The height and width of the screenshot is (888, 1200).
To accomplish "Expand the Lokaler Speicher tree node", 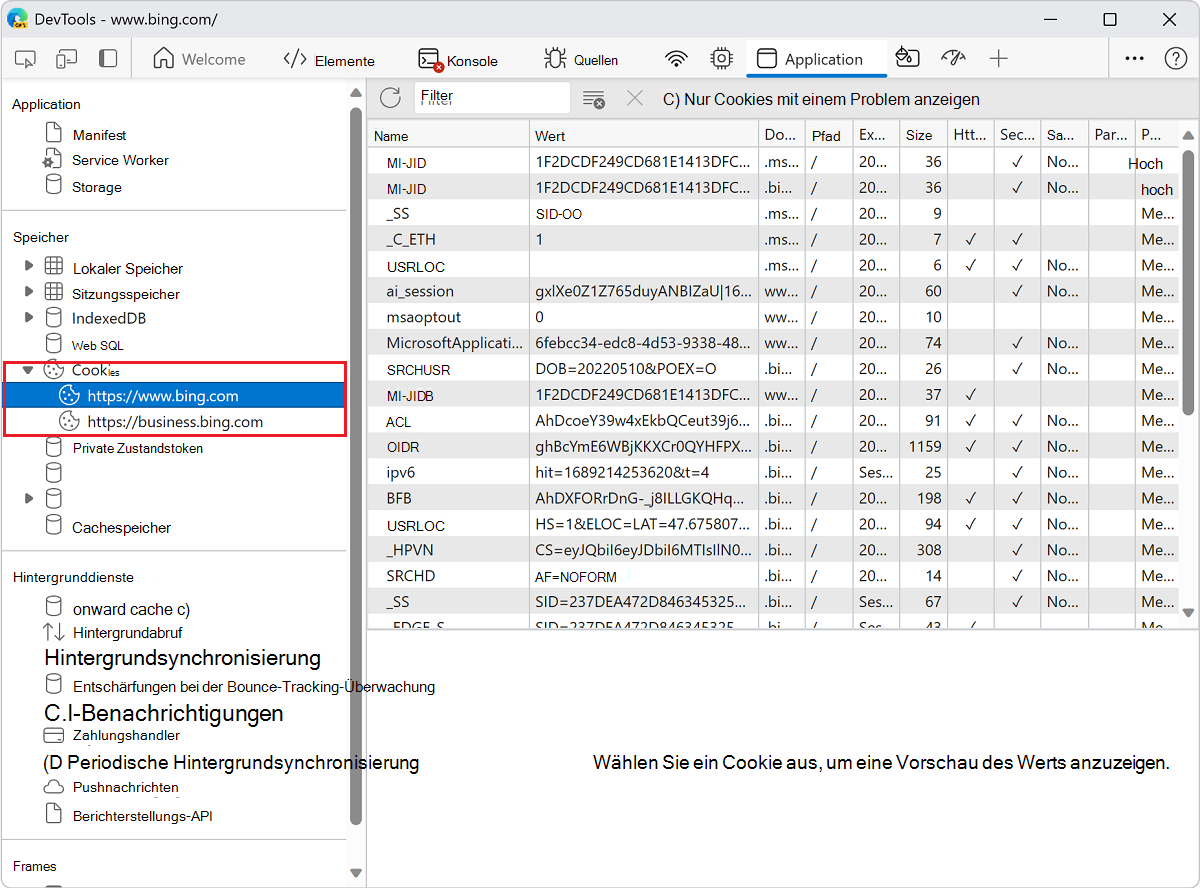I will [29, 267].
